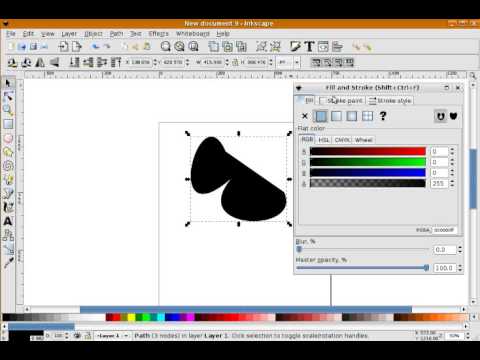Select the Star polygon tool

8,152
